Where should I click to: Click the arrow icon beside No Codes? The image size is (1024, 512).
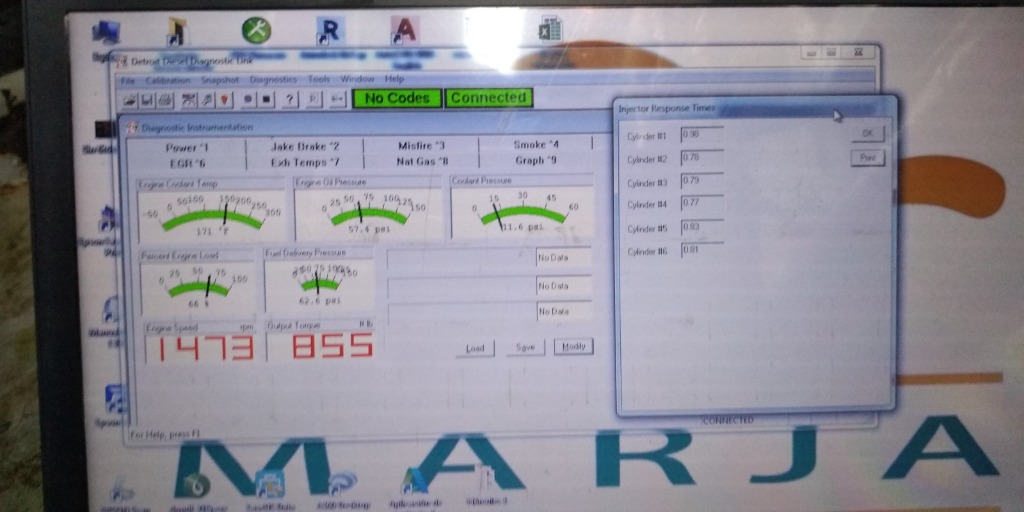point(336,100)
